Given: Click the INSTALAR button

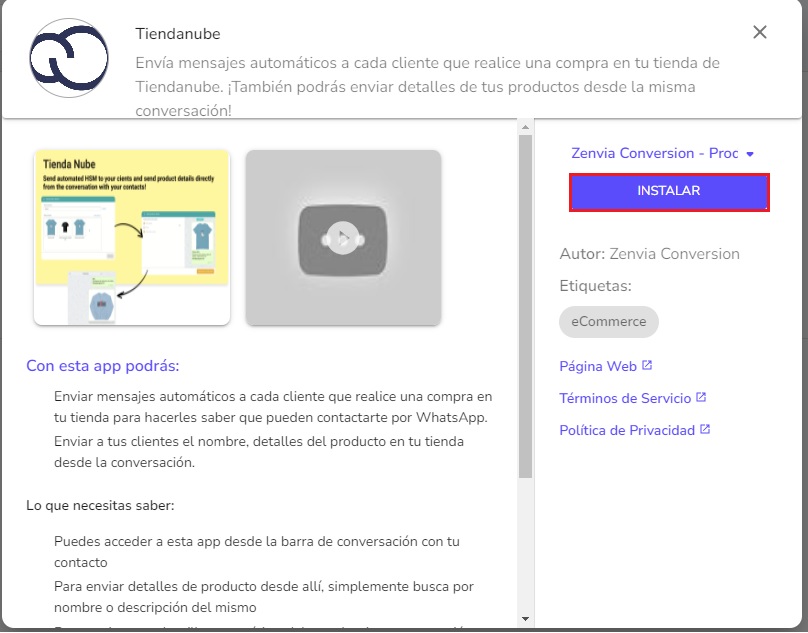Looking at the screenshot, I should (x=669, y=192).
